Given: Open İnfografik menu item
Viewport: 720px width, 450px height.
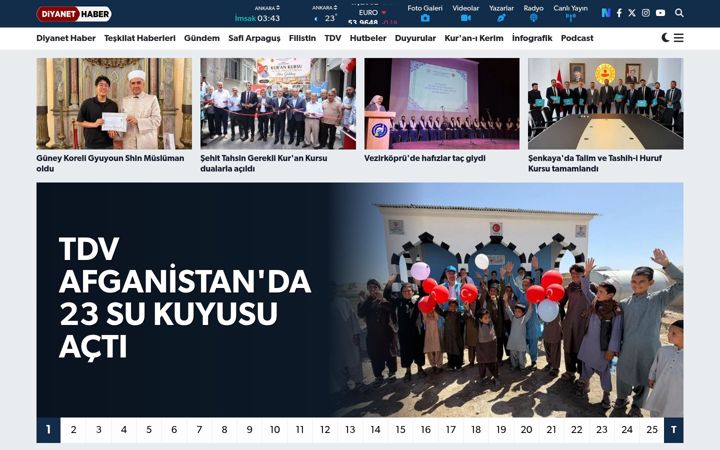Looking at the screenshot, I should pos(532,38).
